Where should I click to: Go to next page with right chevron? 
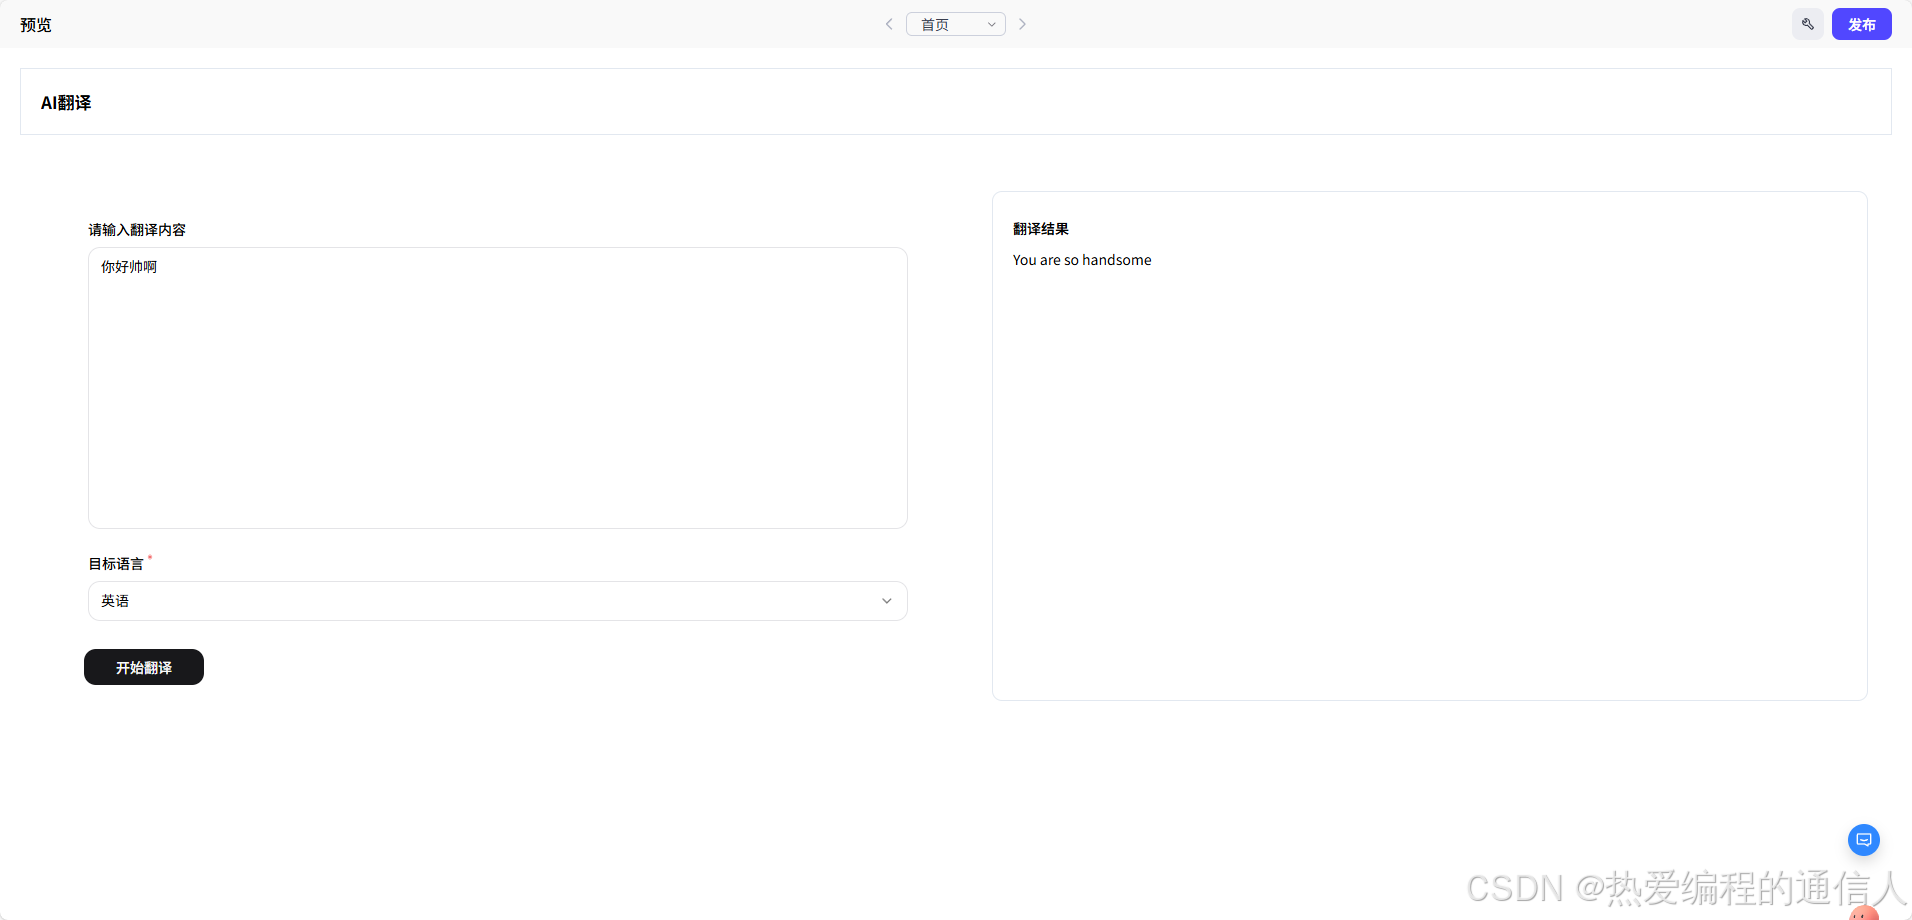[x=1022, y=24]
